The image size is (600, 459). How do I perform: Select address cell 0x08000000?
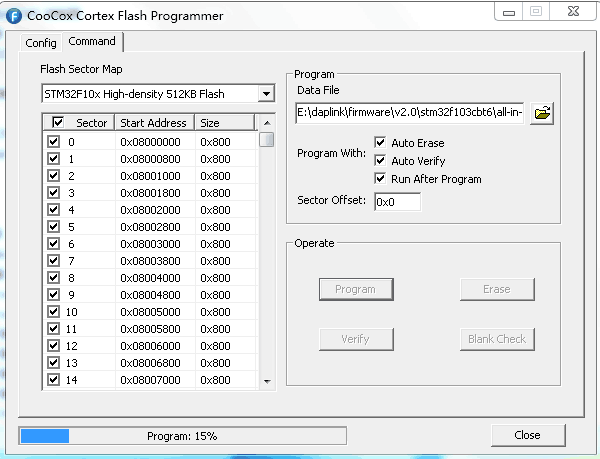(150, 142)
